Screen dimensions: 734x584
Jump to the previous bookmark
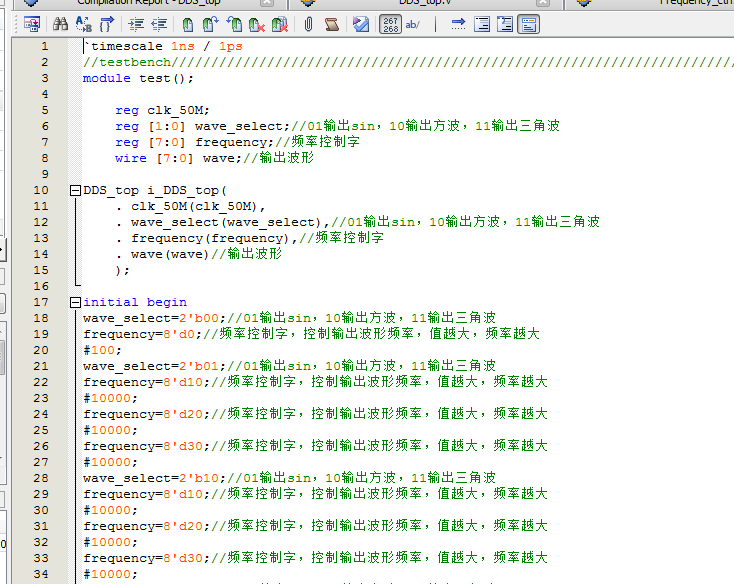click(x=234, y=24)
